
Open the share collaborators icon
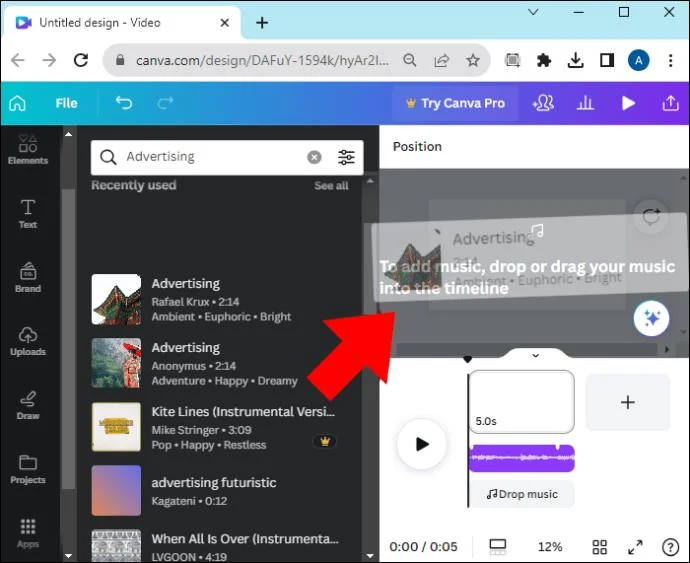543,103
